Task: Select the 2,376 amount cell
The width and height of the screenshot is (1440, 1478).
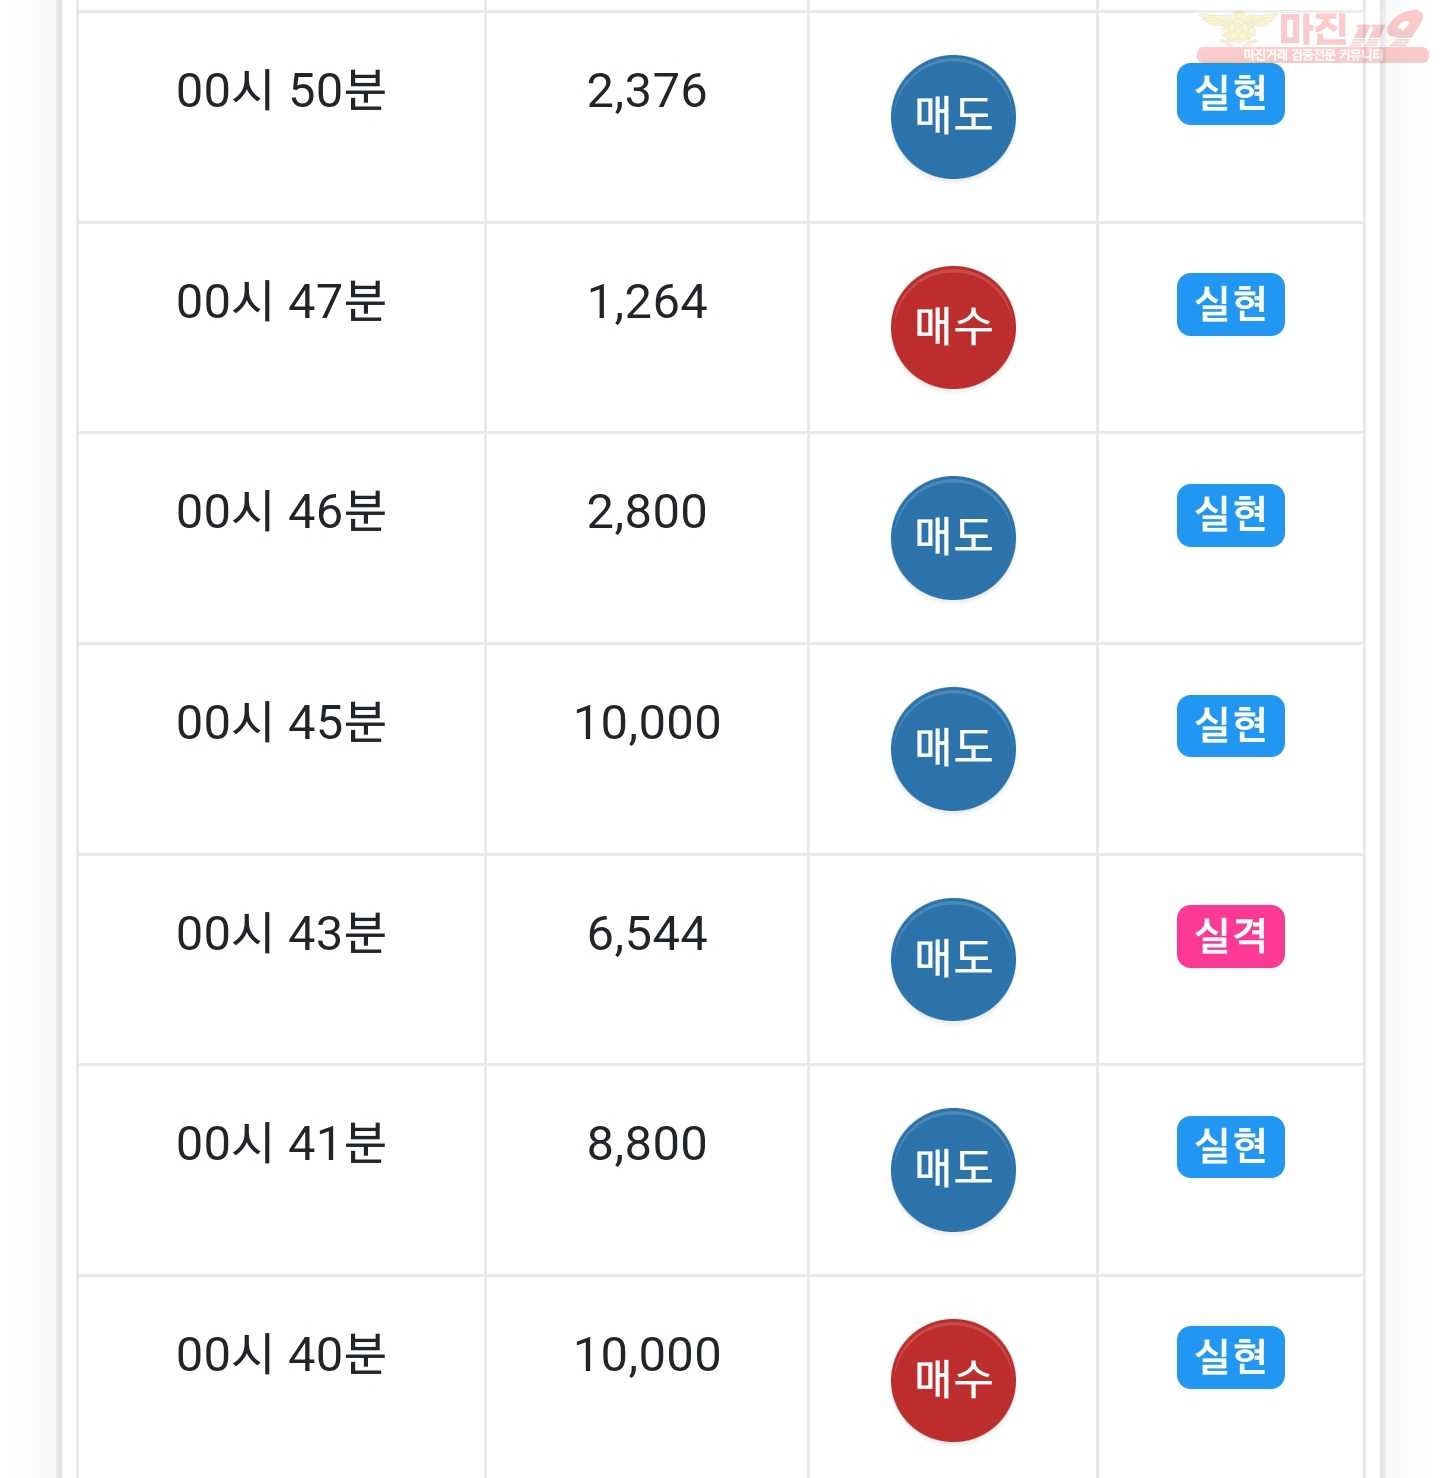Action: click(647, 117)
